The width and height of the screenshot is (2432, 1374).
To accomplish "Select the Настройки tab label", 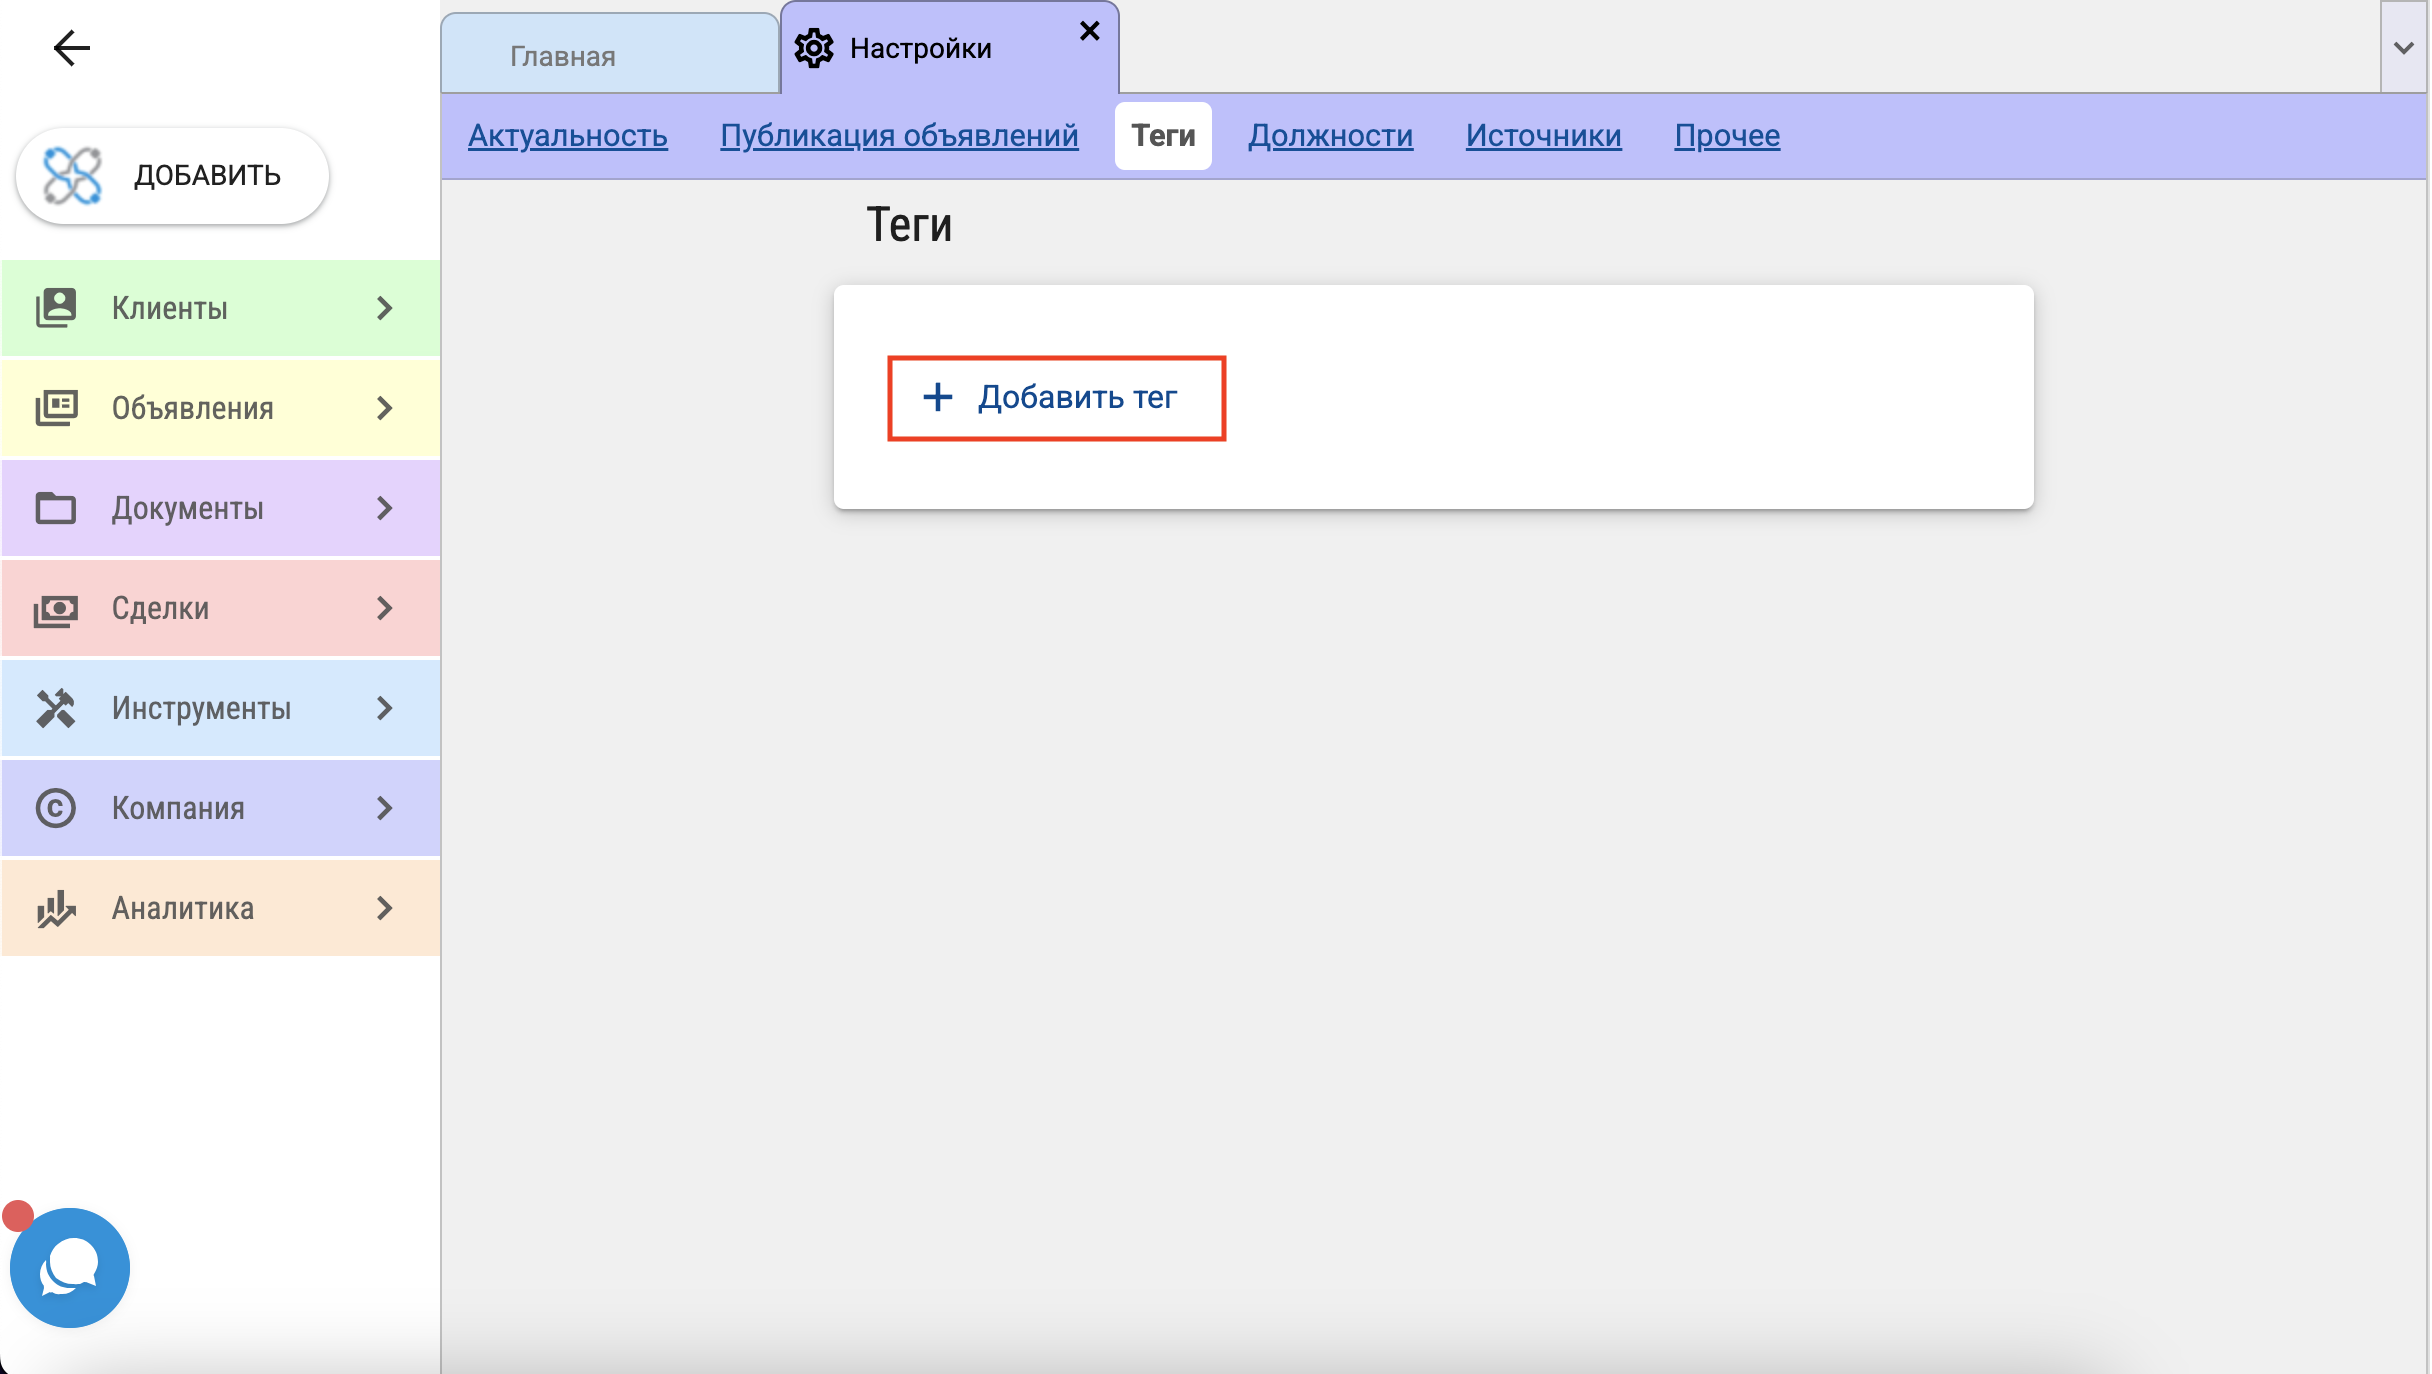I will [x=921, y=48].
